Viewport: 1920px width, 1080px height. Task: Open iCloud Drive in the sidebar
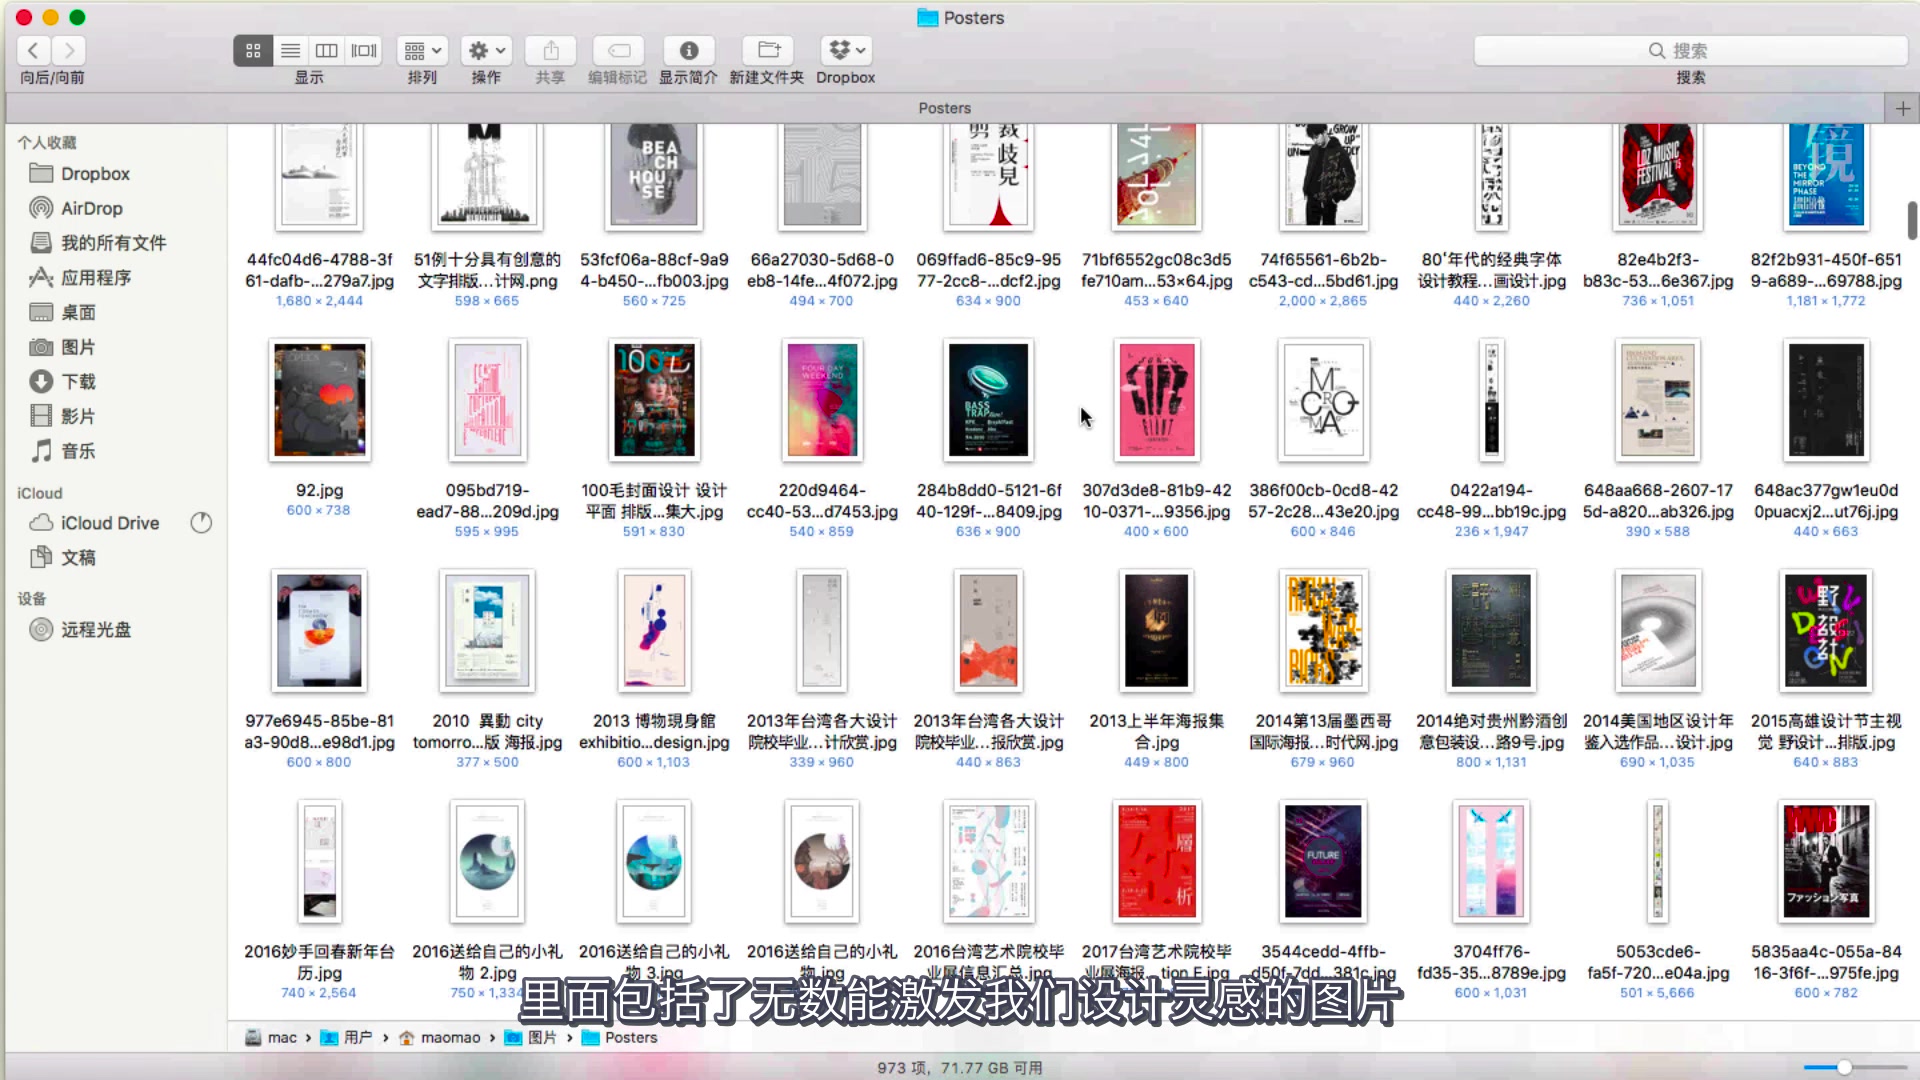tap(110, 523)
